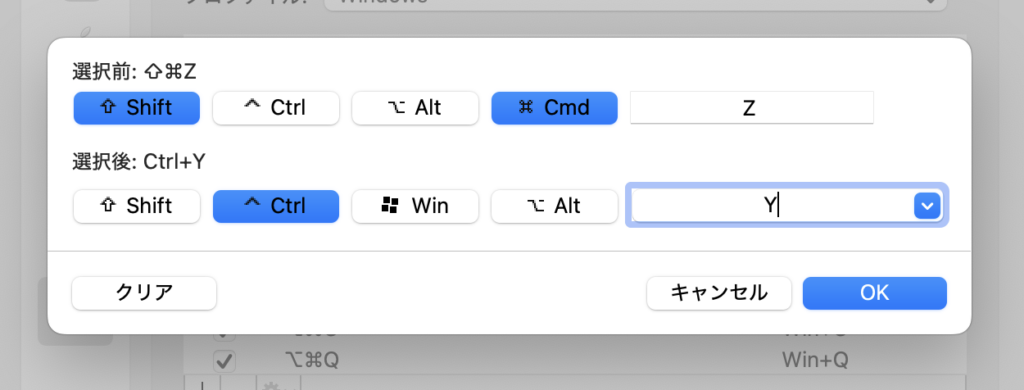This screenshot has height=390, width=1024.
Task: Toggle Shift modifier in the 選択前 row
Action: coord(136,108)
